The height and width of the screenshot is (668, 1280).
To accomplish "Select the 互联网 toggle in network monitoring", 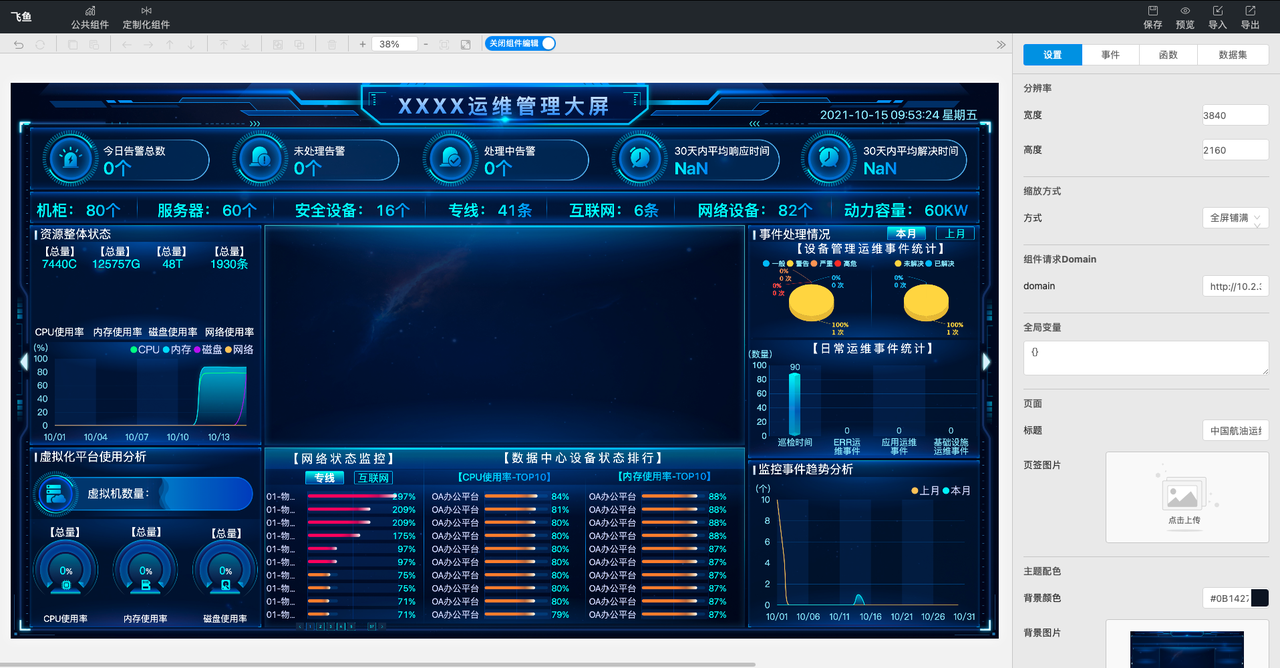I will (374, 478).
